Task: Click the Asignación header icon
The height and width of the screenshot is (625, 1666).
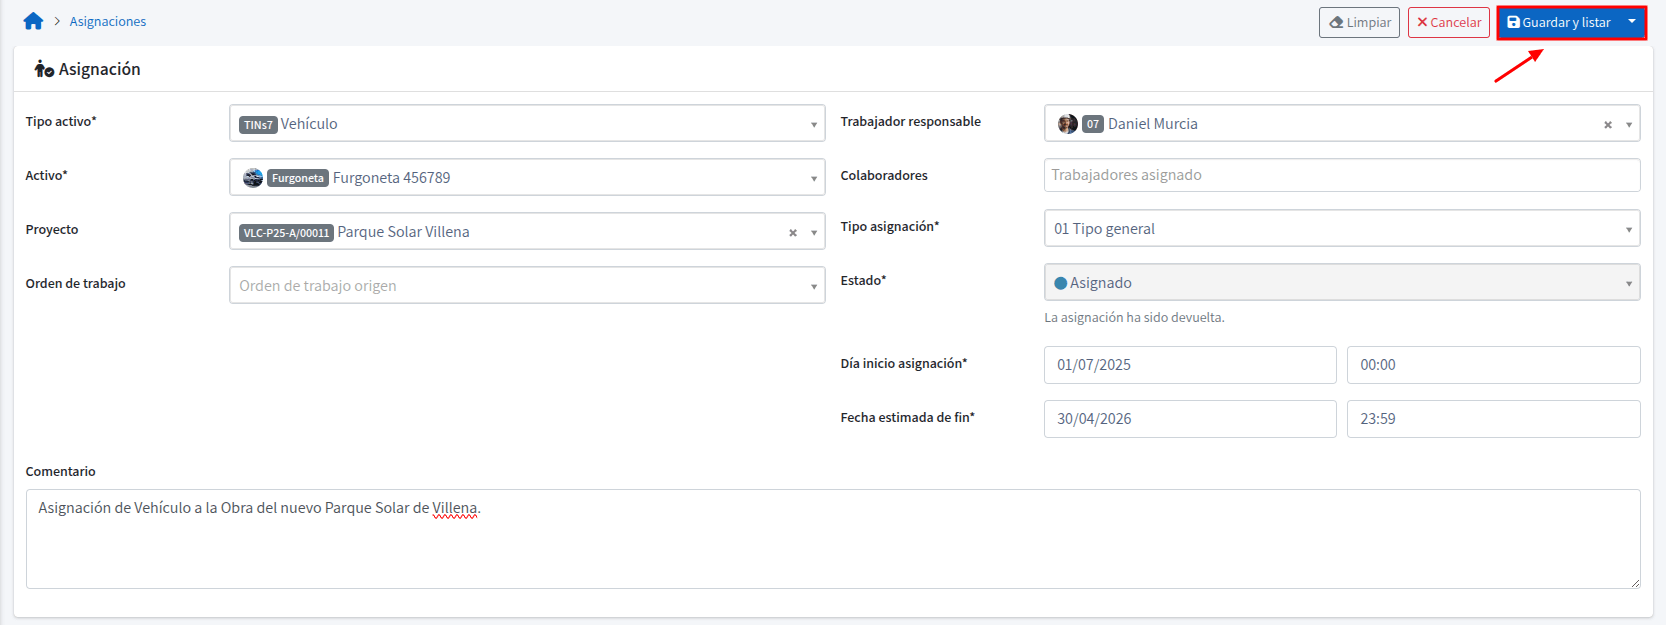Action: 44,69
